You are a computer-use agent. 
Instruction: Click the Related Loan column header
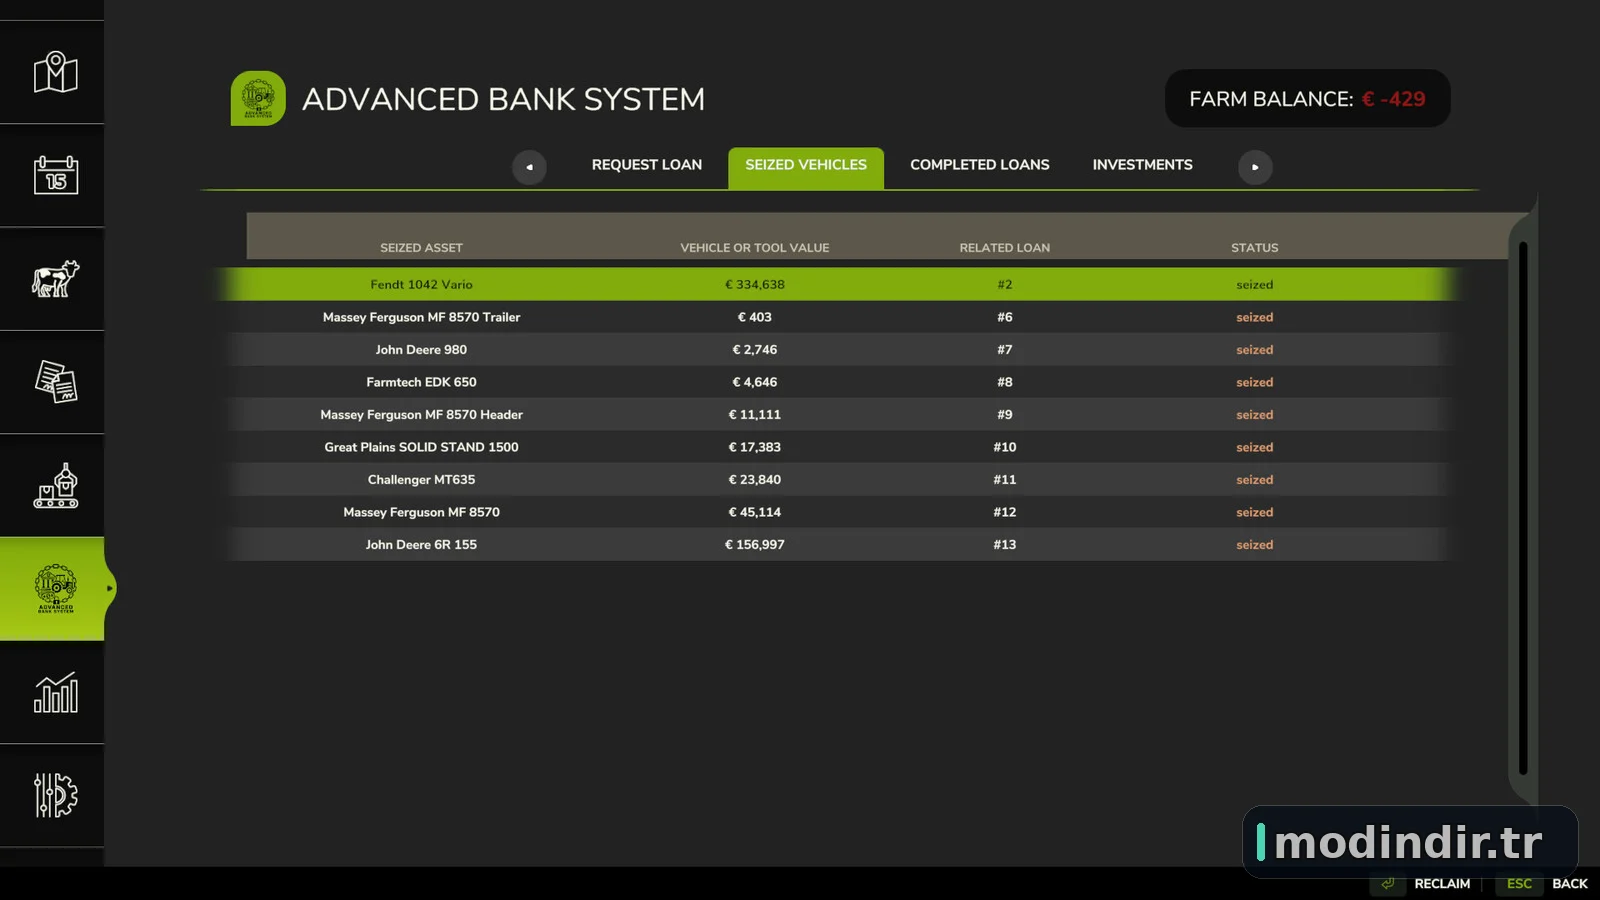click(x=1005, y=248)
